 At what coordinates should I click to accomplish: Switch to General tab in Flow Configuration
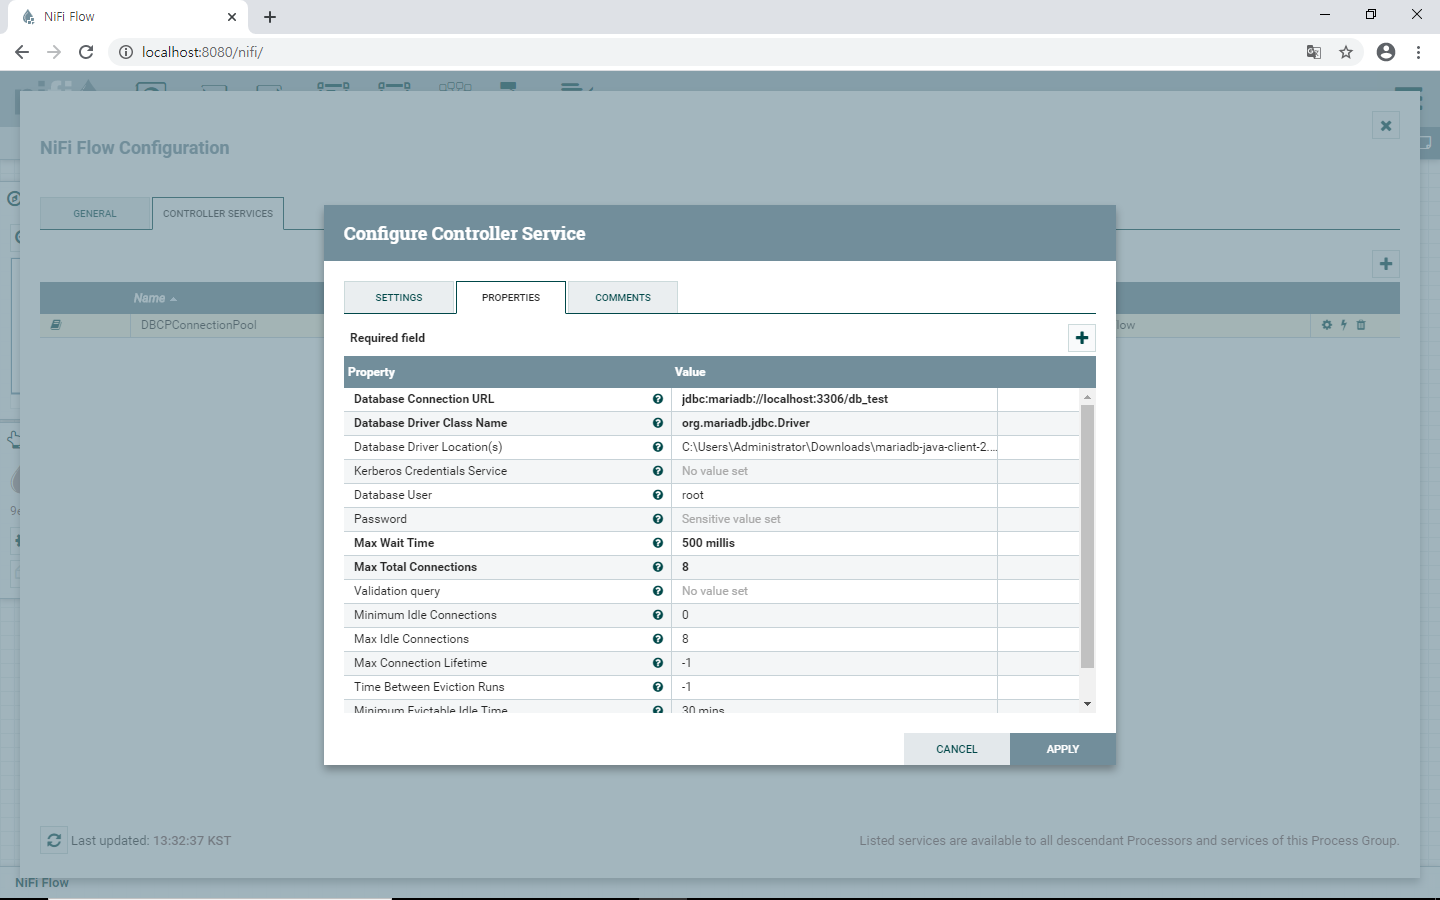coord(95,213)
